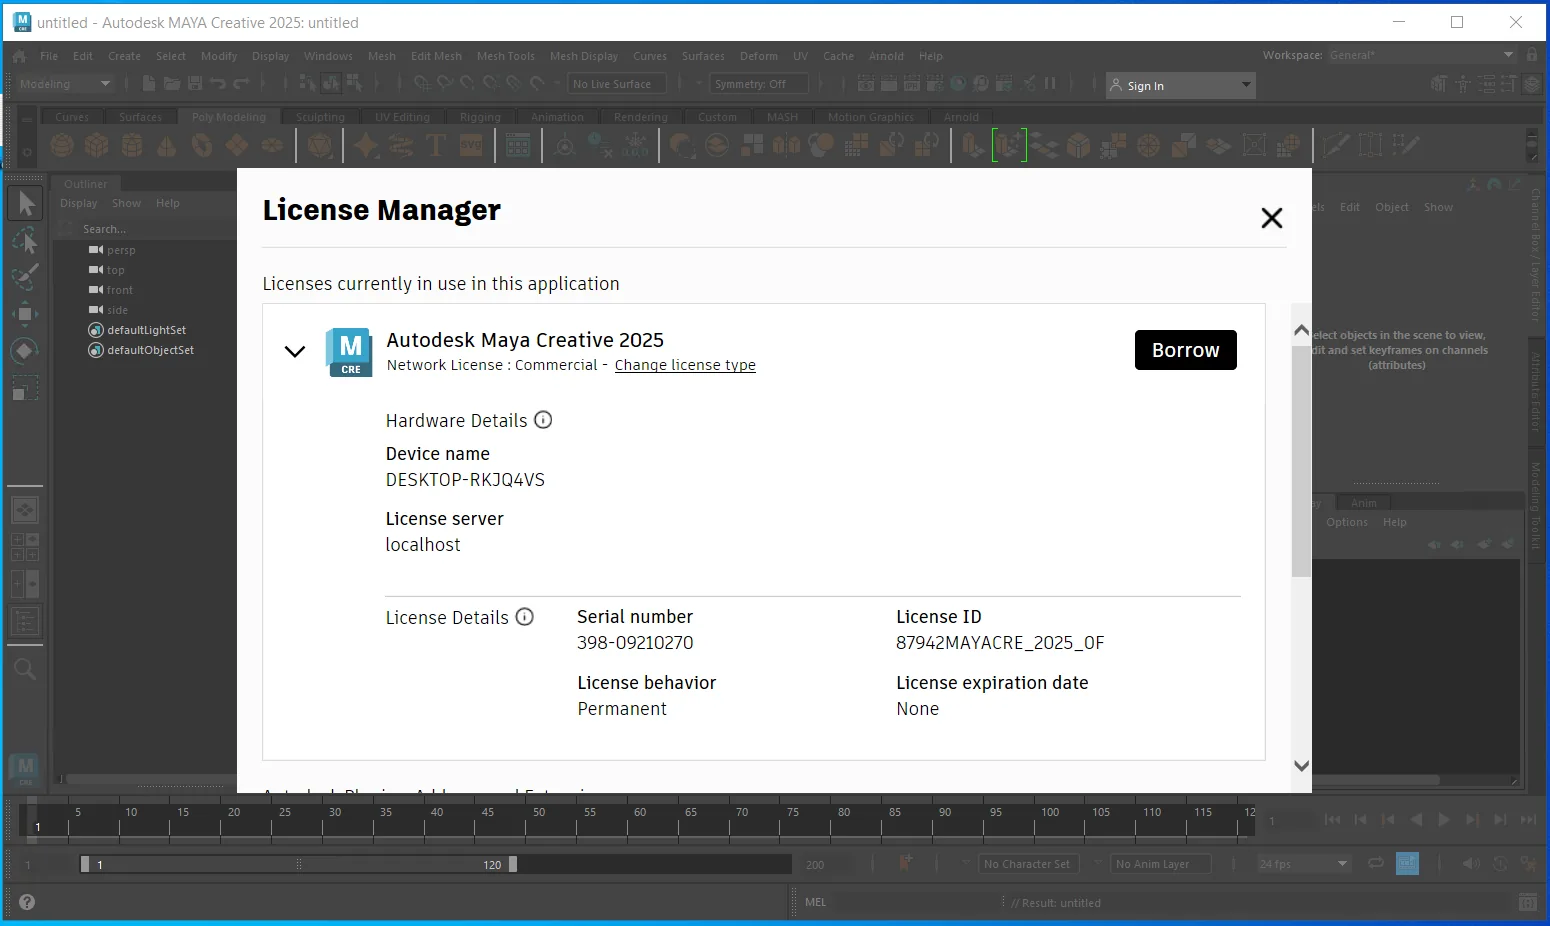This screenshot has width=1550, height=926.
Task: Switch to the Sculpting shelf tab
Action: 320,117
